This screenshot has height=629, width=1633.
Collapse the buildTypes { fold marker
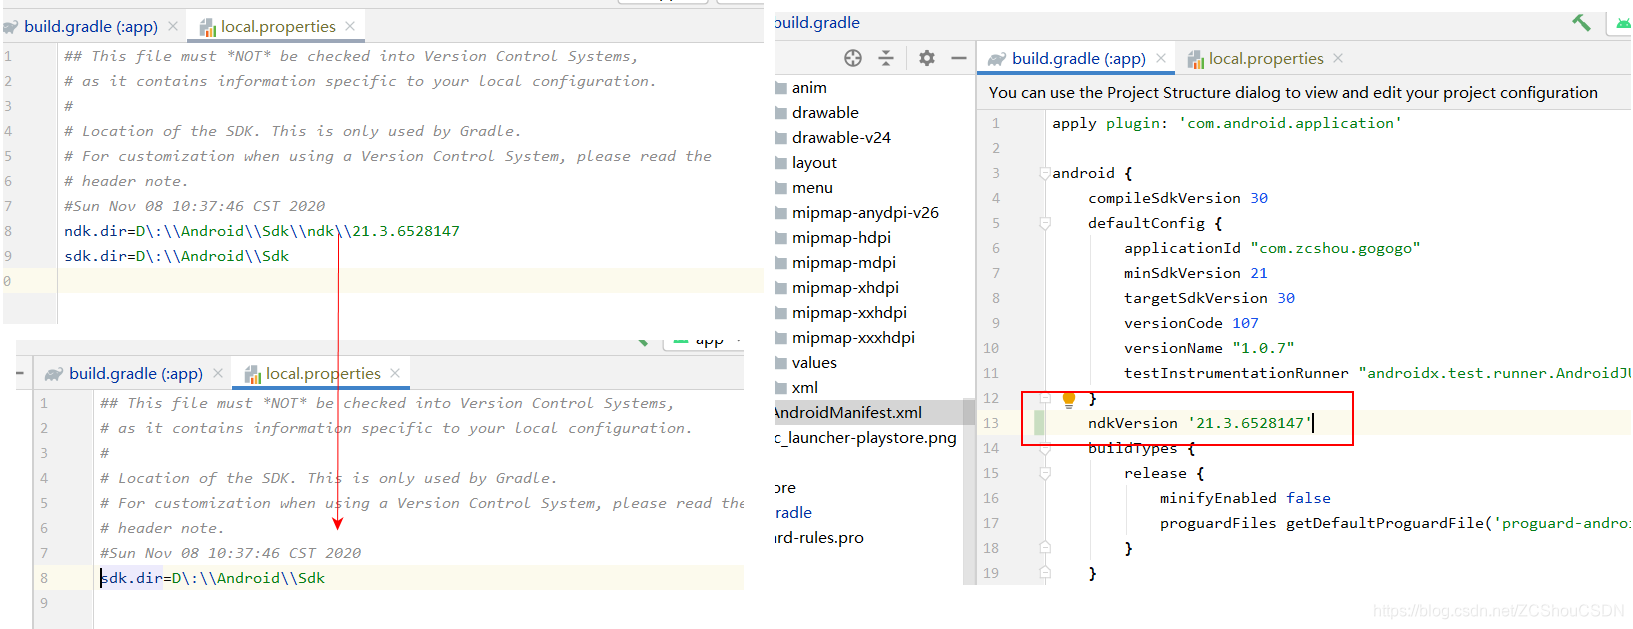click(1045, 448)
